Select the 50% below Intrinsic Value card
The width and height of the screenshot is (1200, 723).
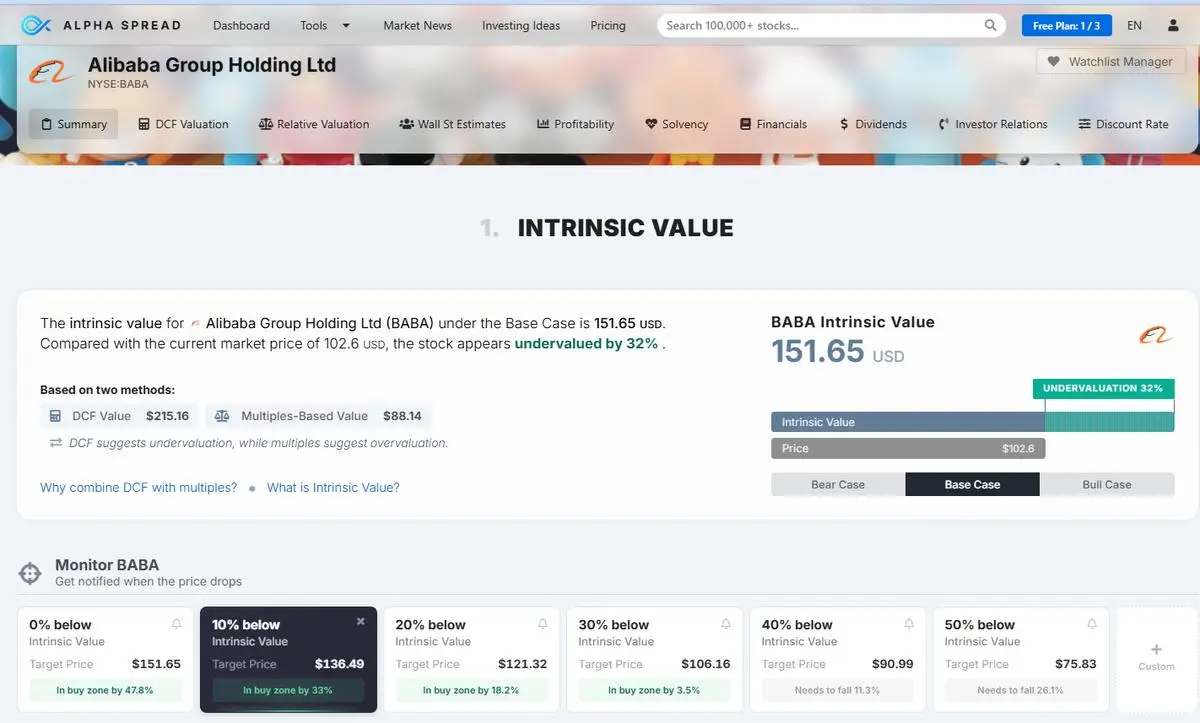coord(1021,659)
